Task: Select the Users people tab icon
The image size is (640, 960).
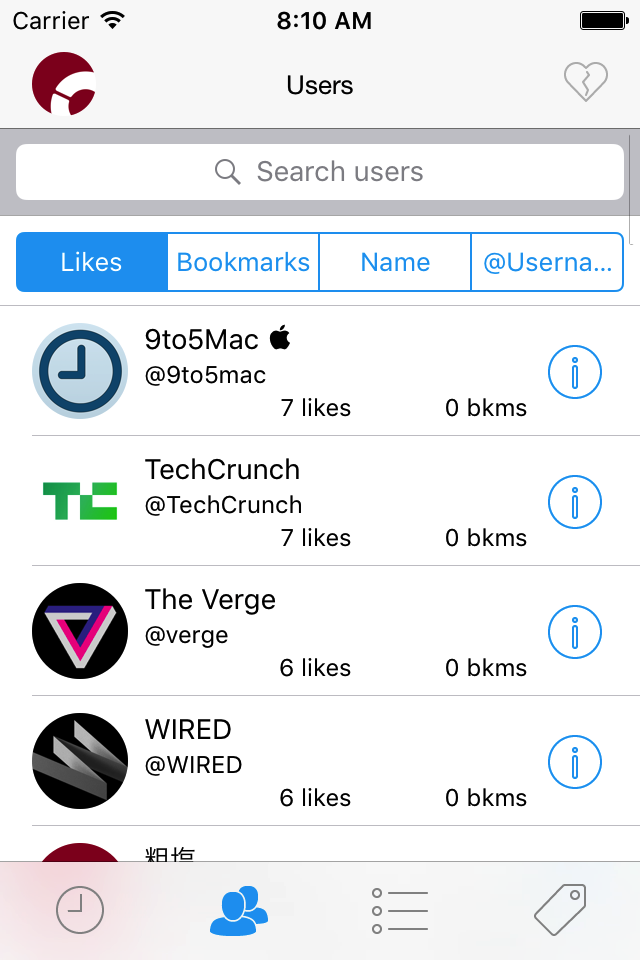Action: pos(238,910)
